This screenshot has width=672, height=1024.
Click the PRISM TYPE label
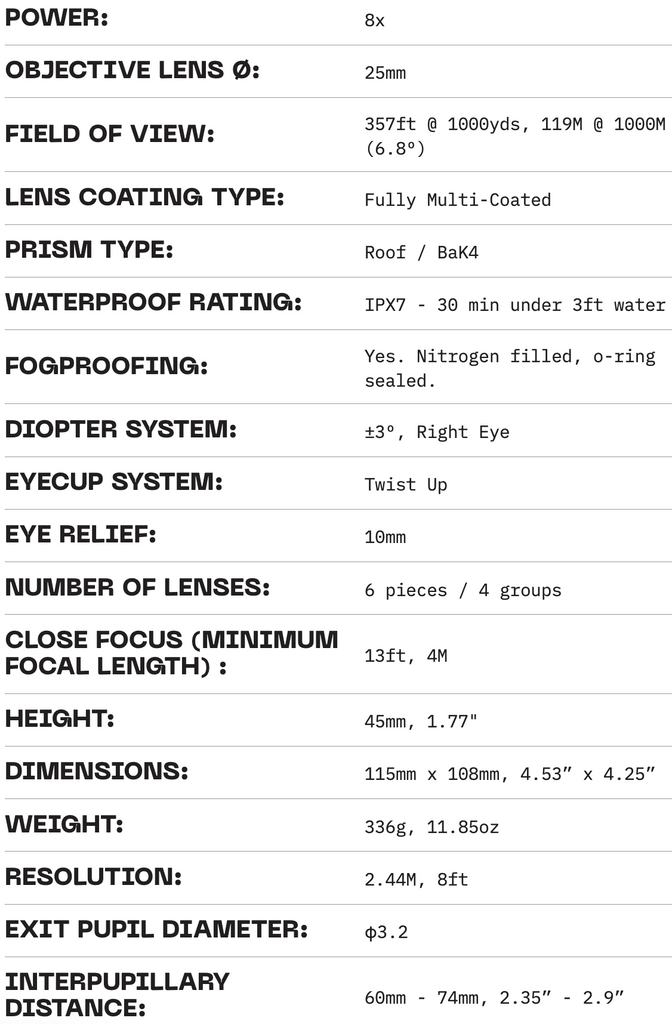click(89, 250)
